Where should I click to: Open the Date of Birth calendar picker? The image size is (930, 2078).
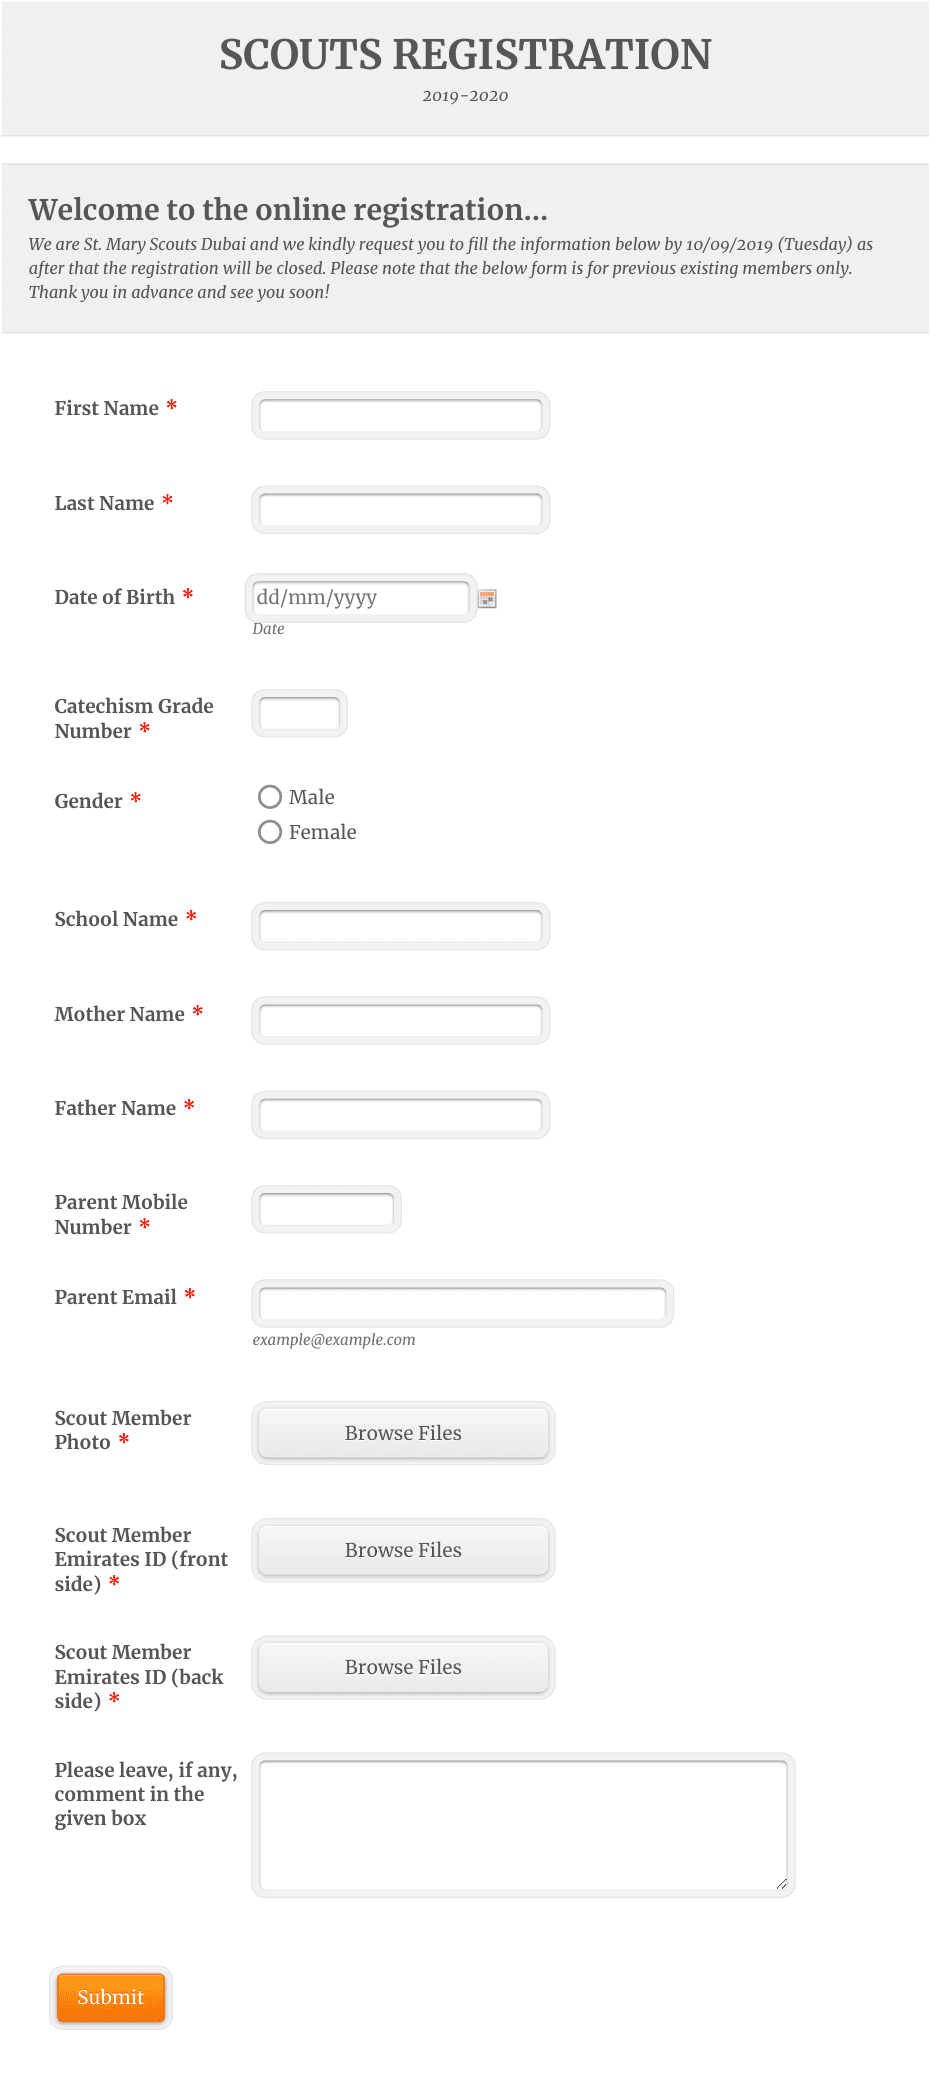(x=487, y=598)
